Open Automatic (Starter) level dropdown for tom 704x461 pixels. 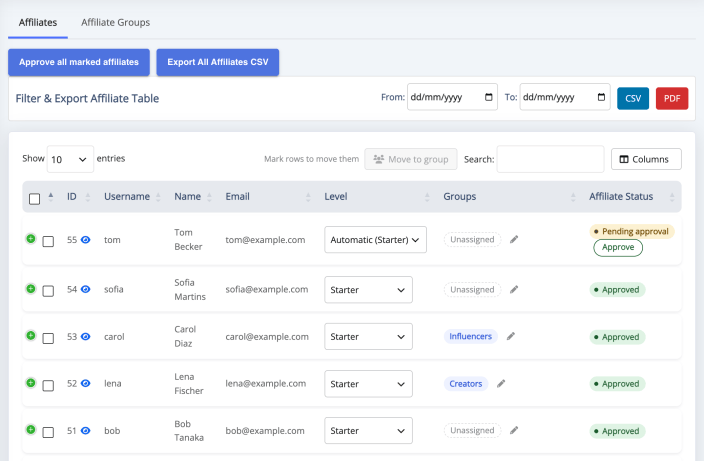(x=375, y=240)
